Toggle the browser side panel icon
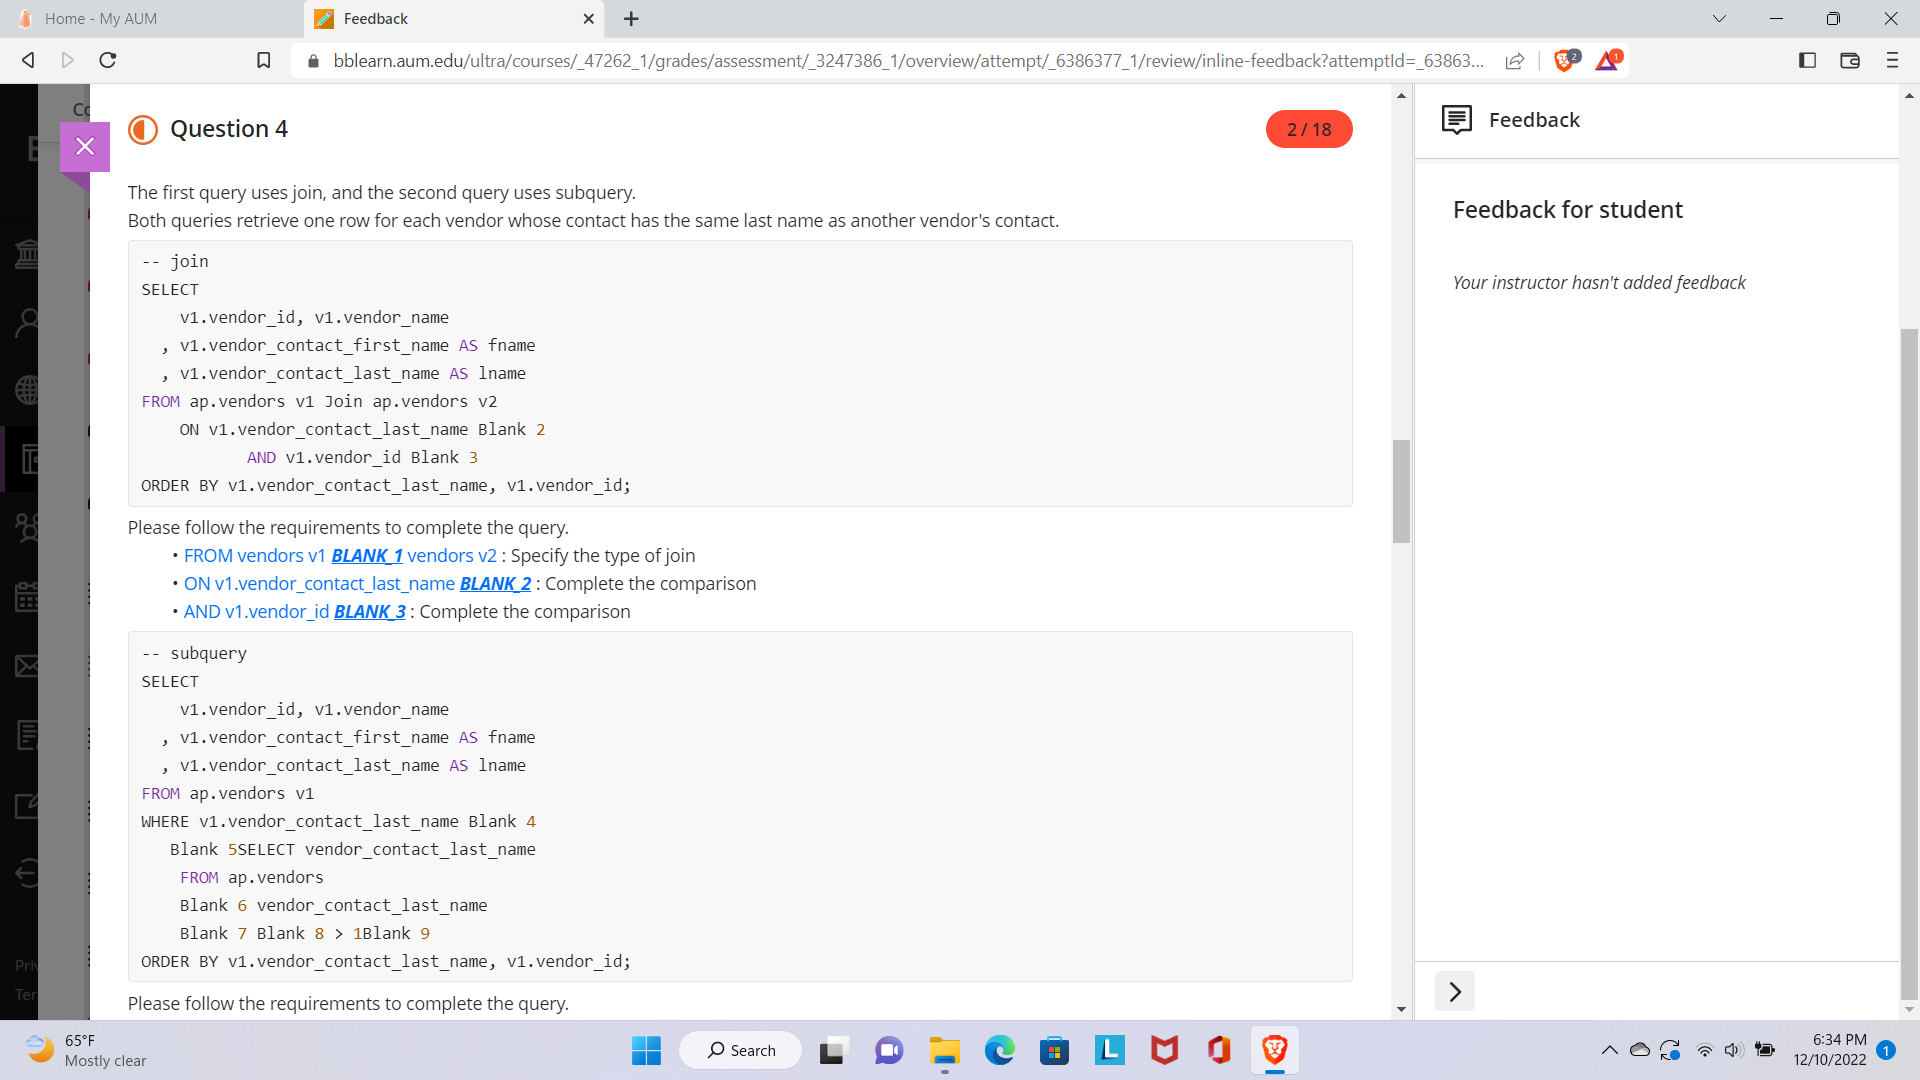The width and height of the screenshot is (1920, 1080). pyautogui.click(x=1806, y=60)
